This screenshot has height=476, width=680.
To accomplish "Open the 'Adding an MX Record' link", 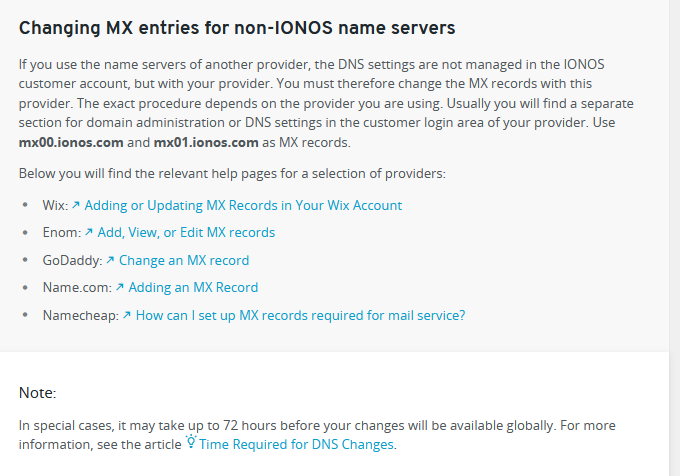I will (x=193, y=287).
